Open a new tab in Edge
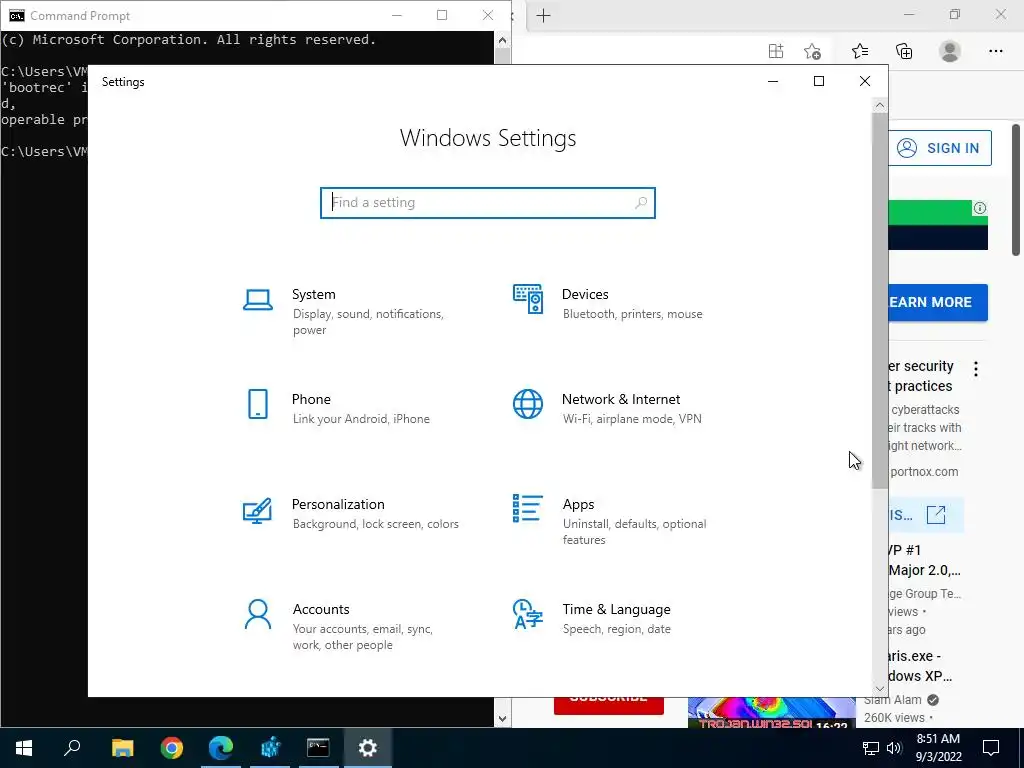 click(543, 15)
